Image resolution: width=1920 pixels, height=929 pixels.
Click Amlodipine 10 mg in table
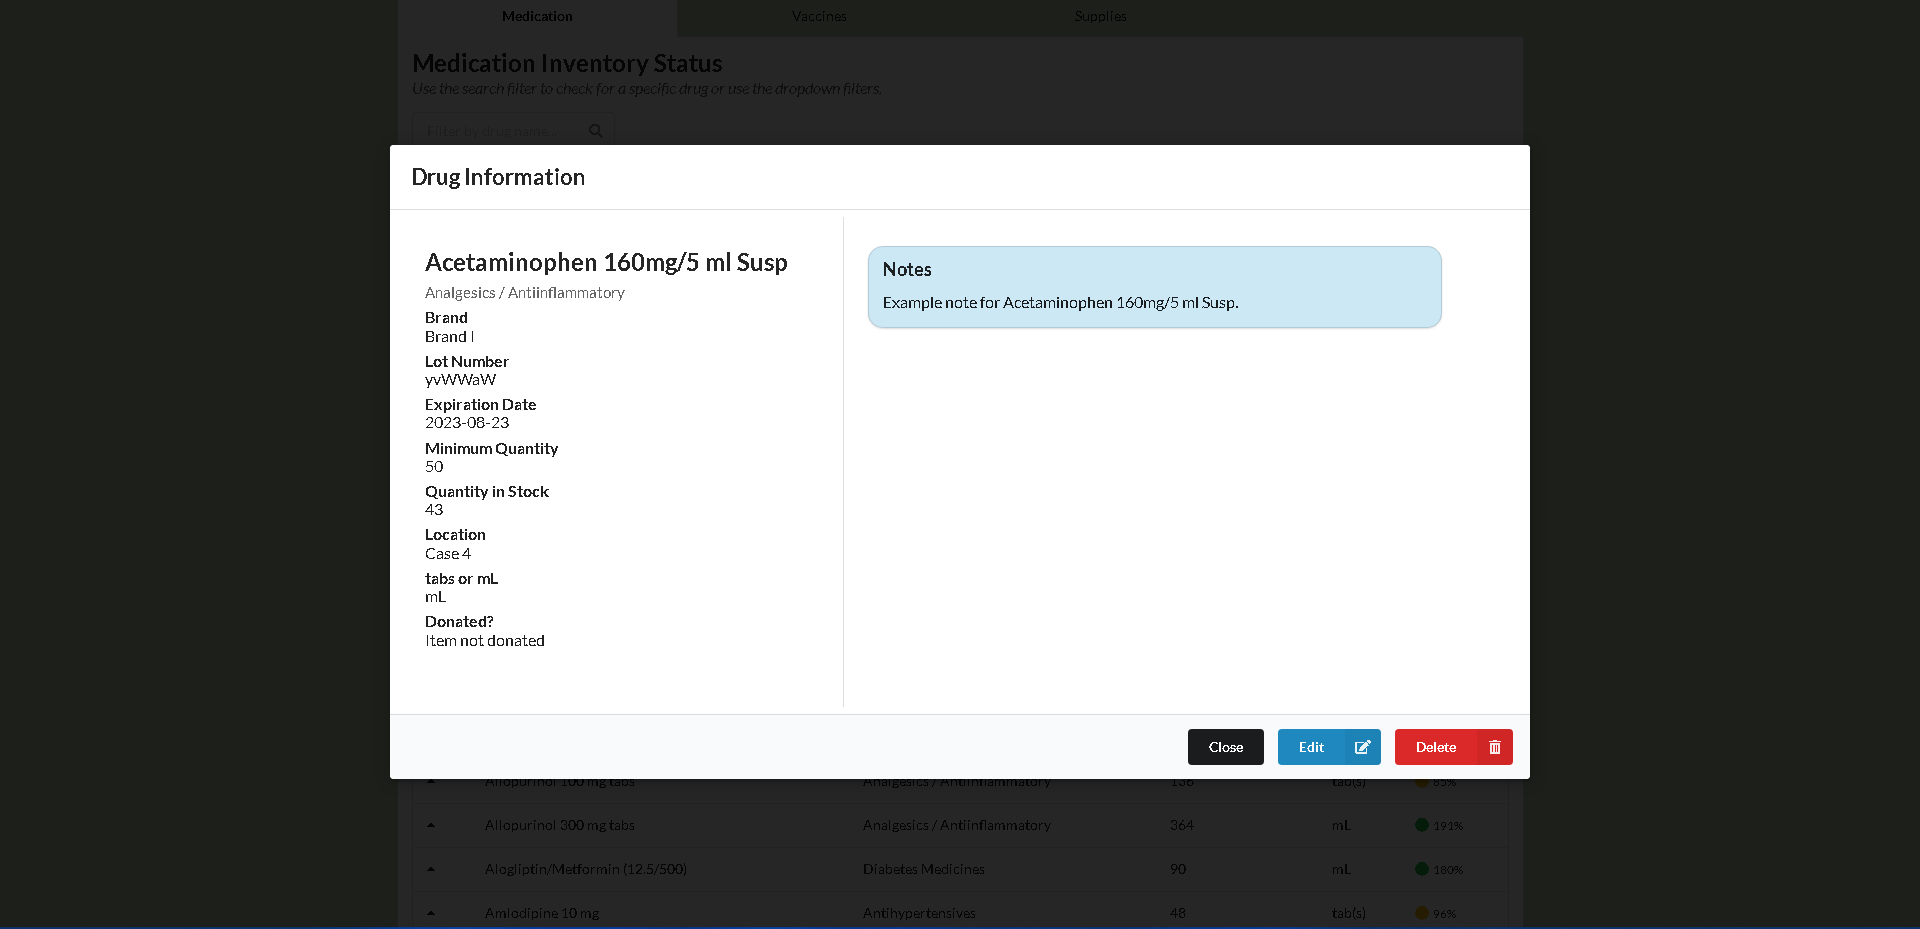[x=542, y=913]
